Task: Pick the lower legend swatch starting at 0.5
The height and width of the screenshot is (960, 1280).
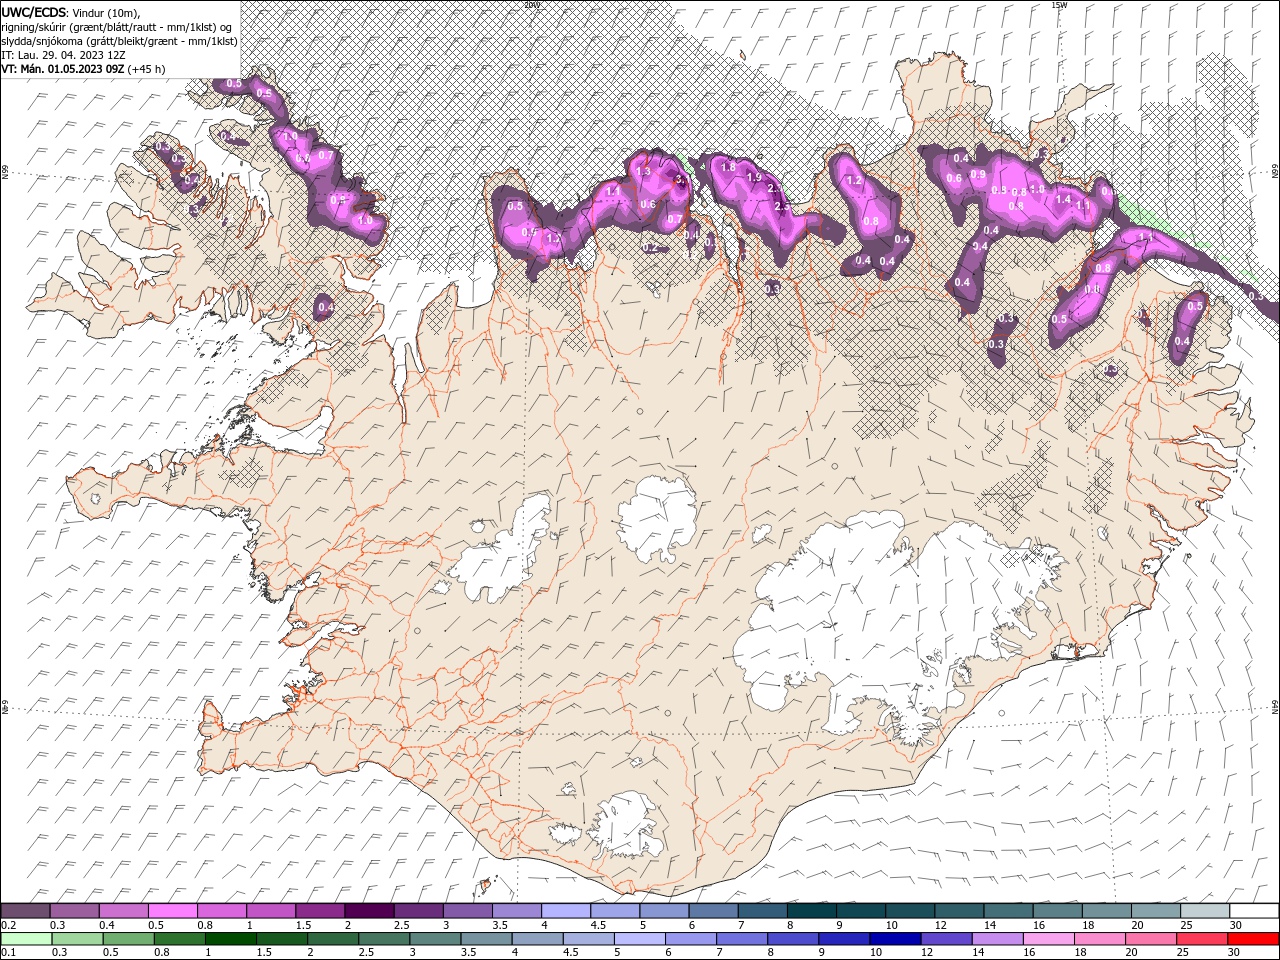Action: [x=128, y=939]
